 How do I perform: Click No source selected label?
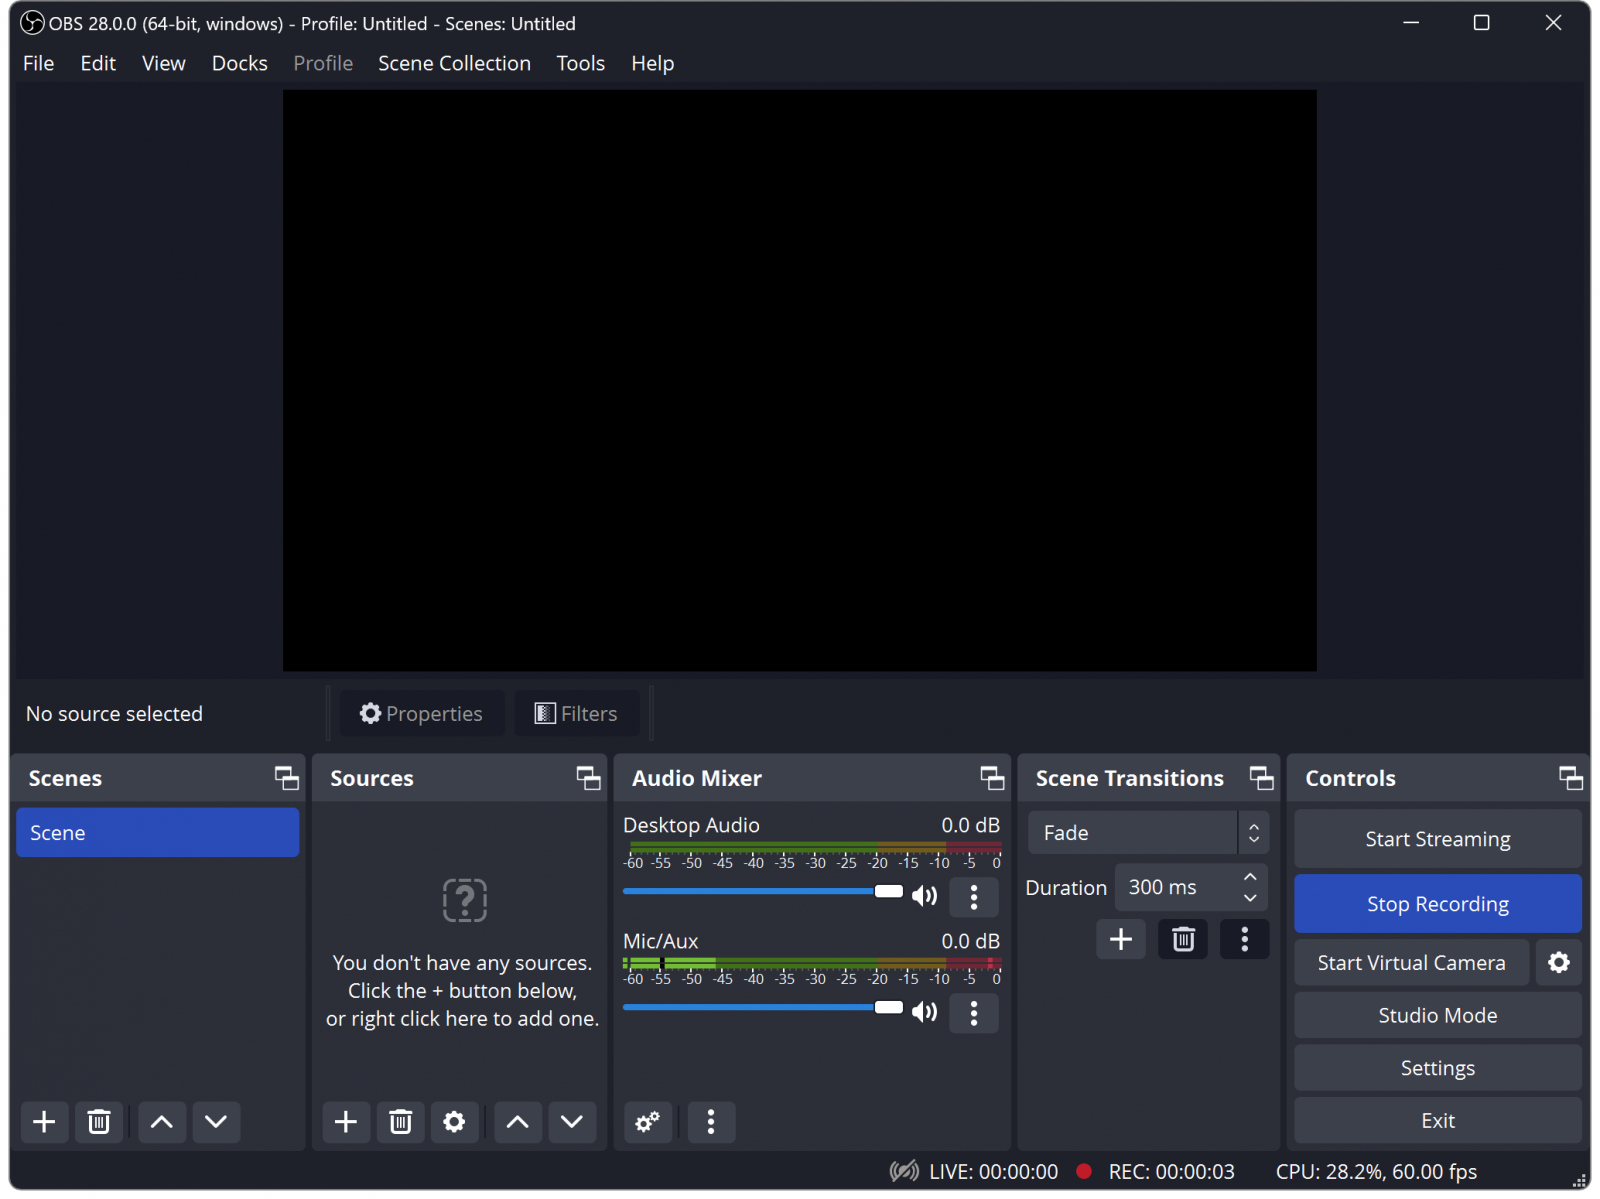114,713
